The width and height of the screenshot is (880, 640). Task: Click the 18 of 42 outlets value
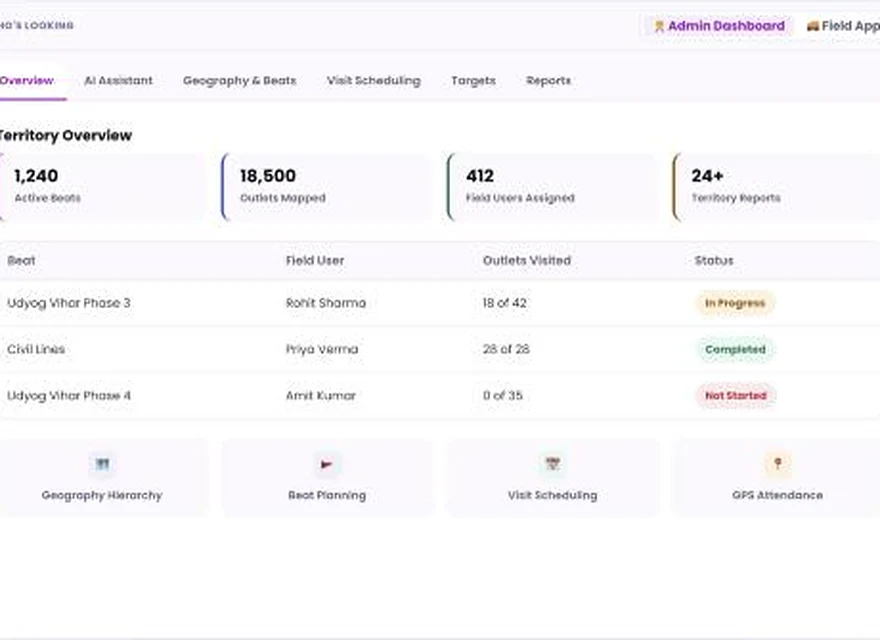click(505, 303)
